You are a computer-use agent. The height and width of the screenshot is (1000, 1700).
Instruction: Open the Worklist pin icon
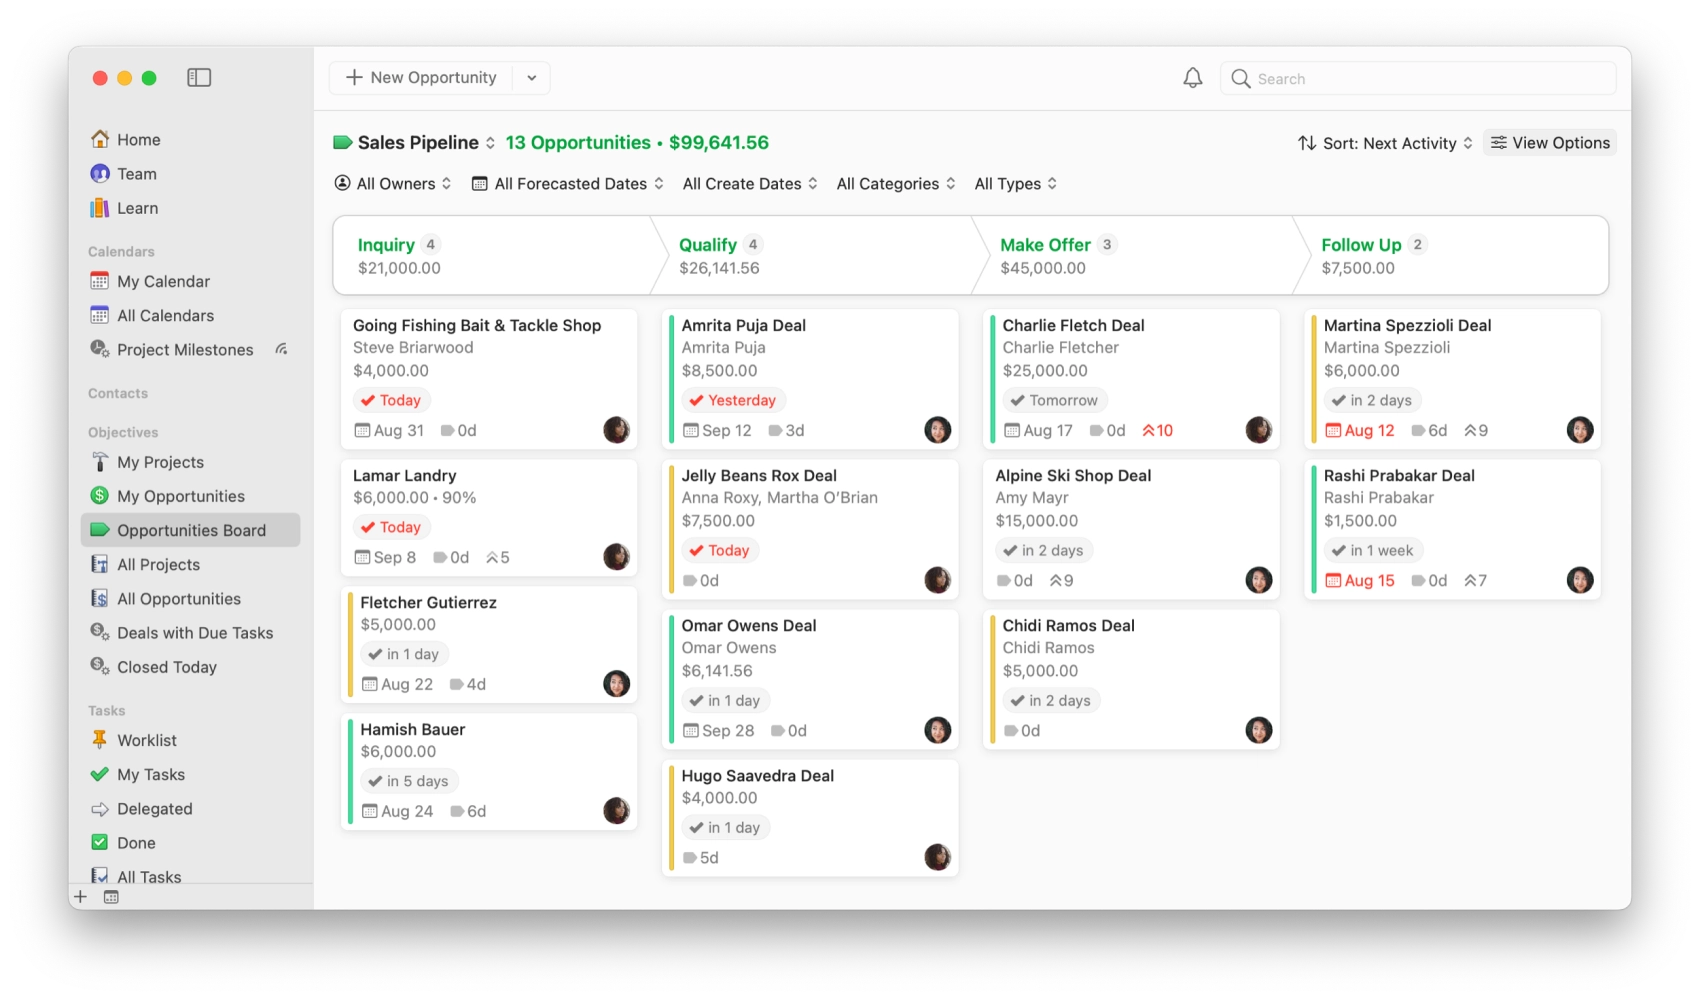(100, 740)
